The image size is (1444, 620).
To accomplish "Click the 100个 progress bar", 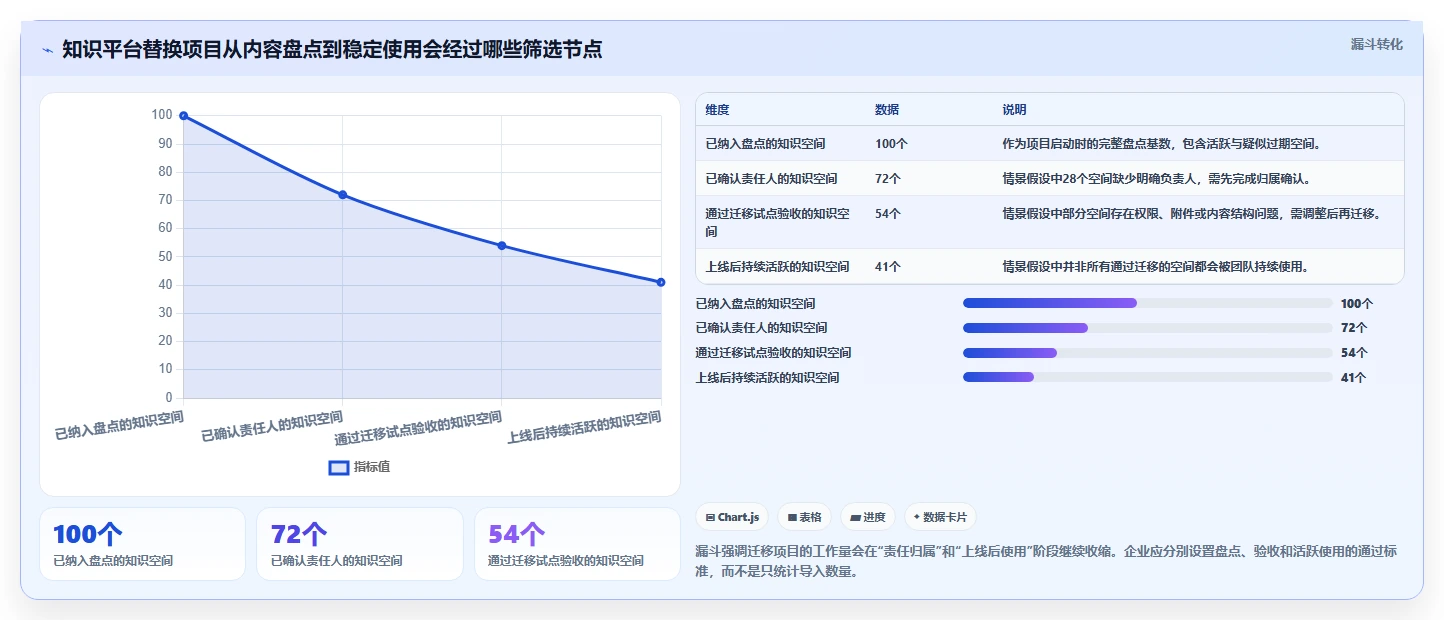I will point(1147,303).
